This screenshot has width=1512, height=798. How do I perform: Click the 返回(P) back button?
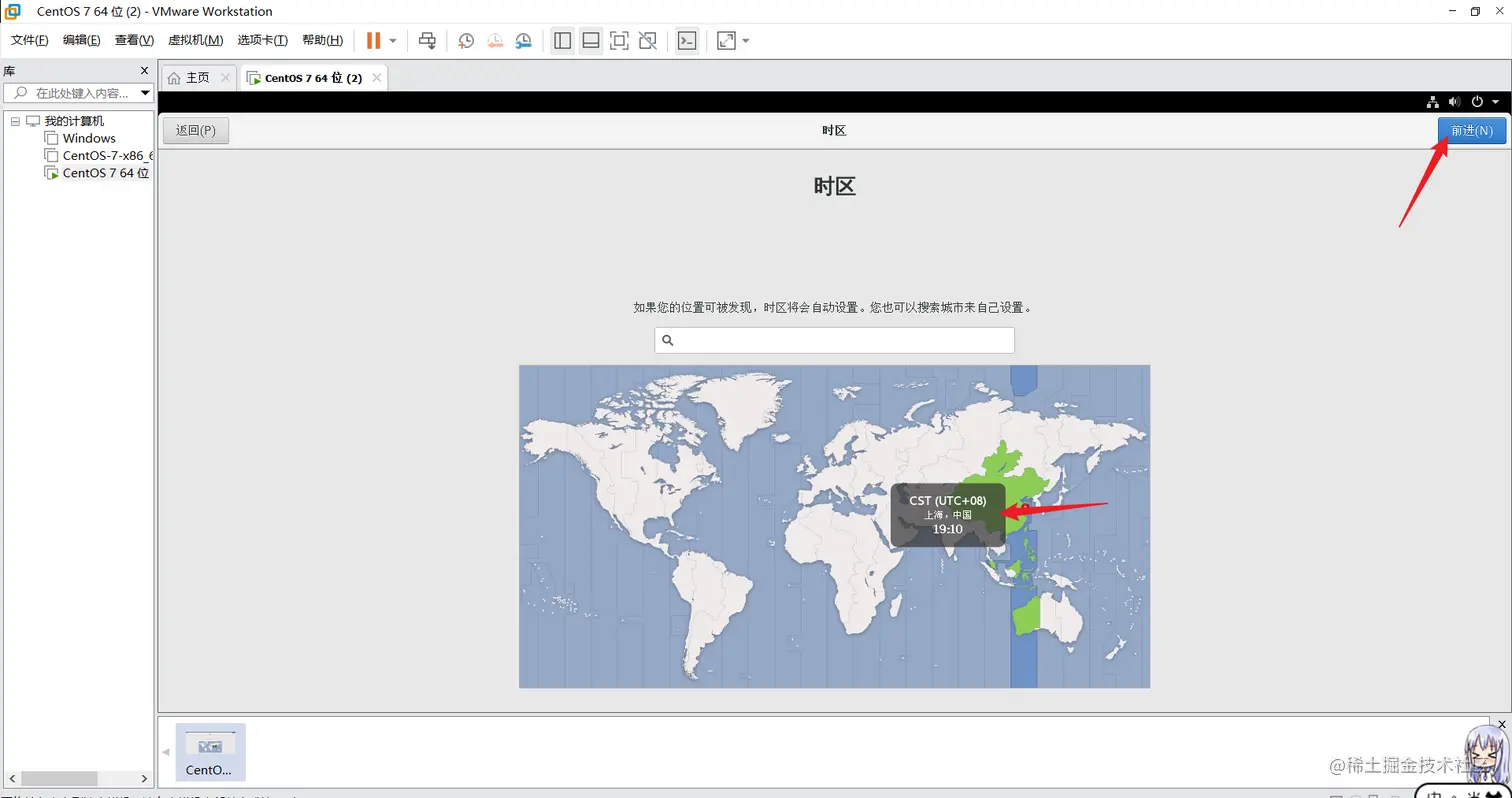click(196, 130)
